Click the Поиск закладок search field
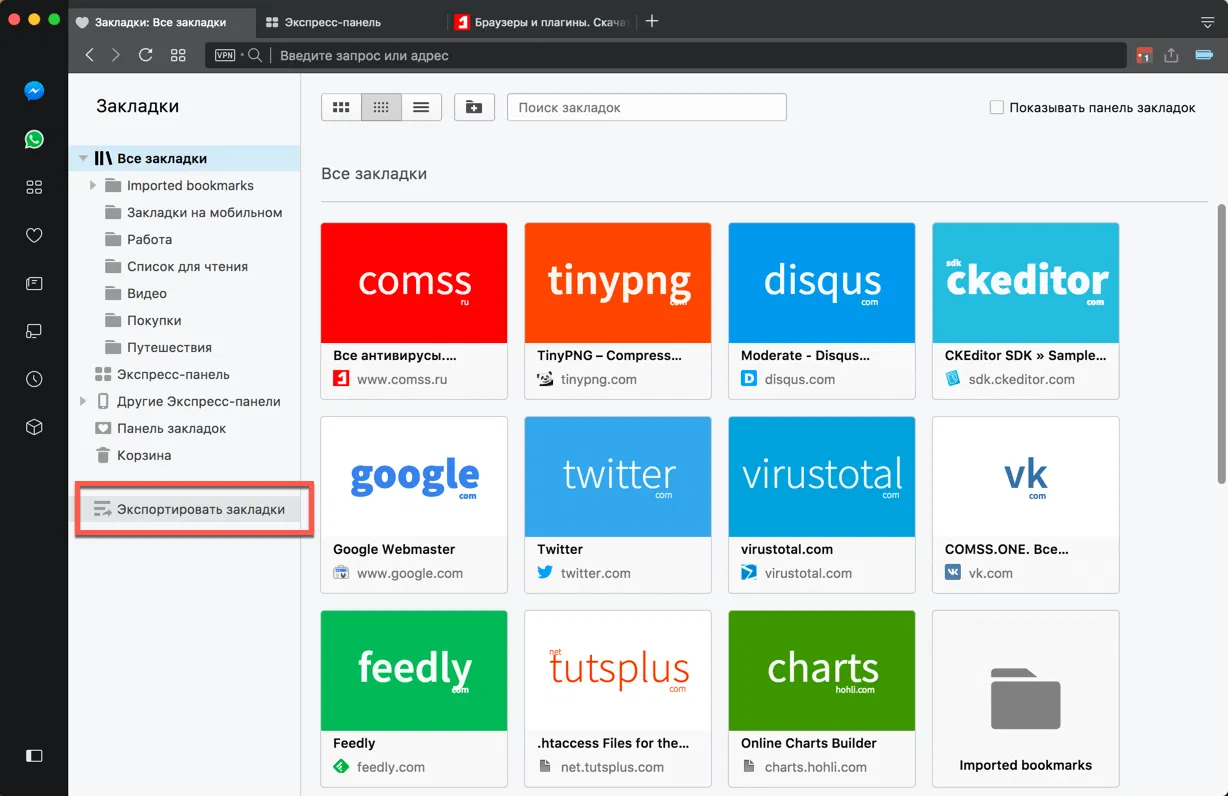This screenshot has width=1228, height=796. point(646,107)
